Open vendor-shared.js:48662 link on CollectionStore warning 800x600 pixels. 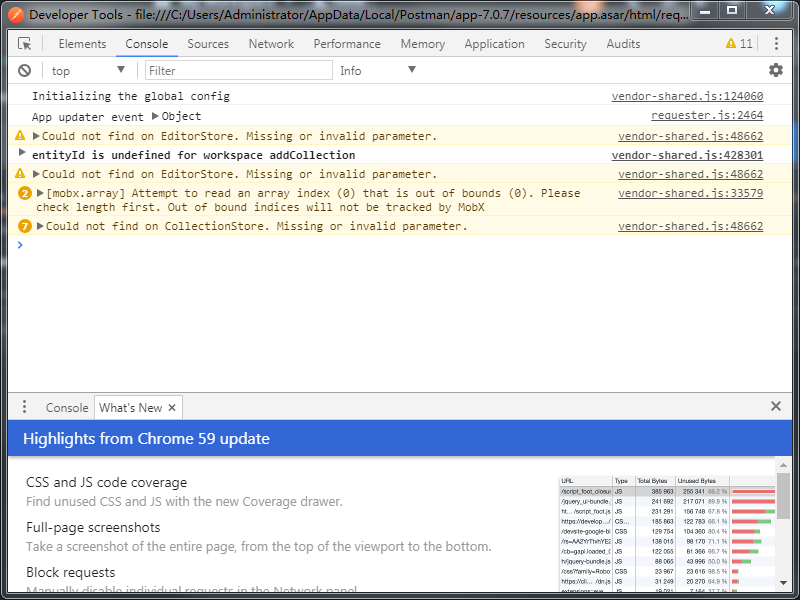pos(690,226)
